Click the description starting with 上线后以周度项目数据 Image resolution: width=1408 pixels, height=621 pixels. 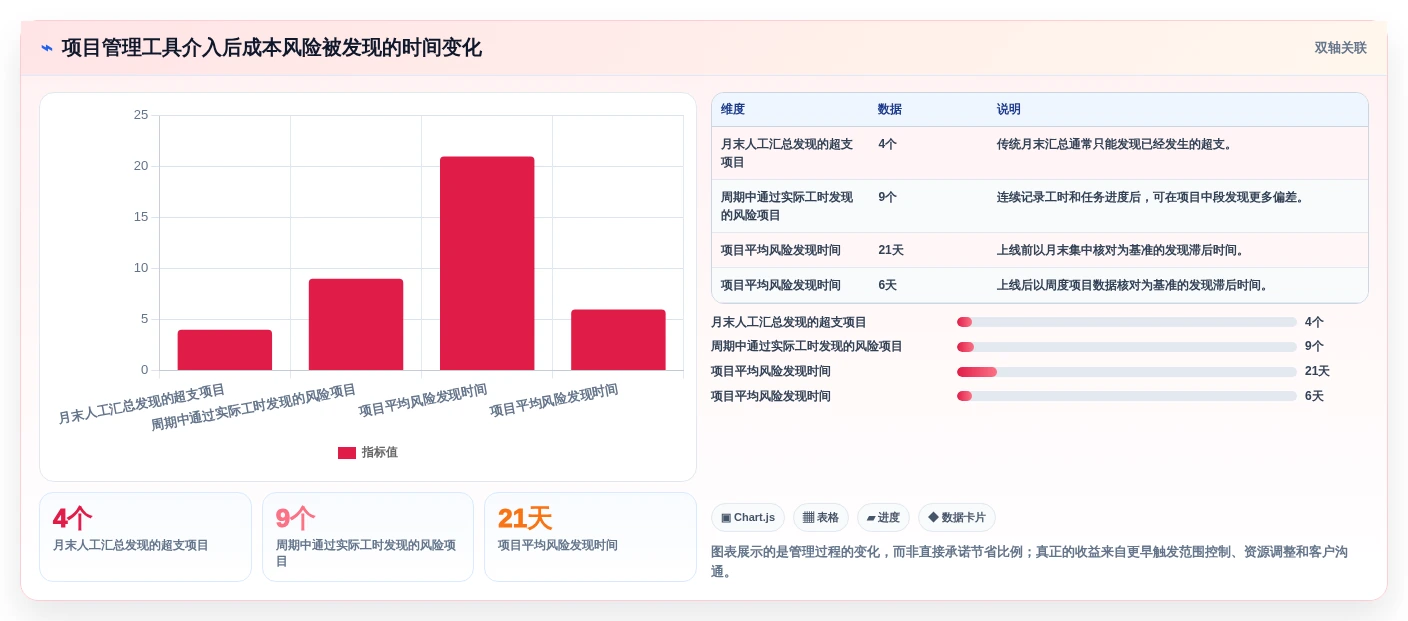coord(1135,285)
